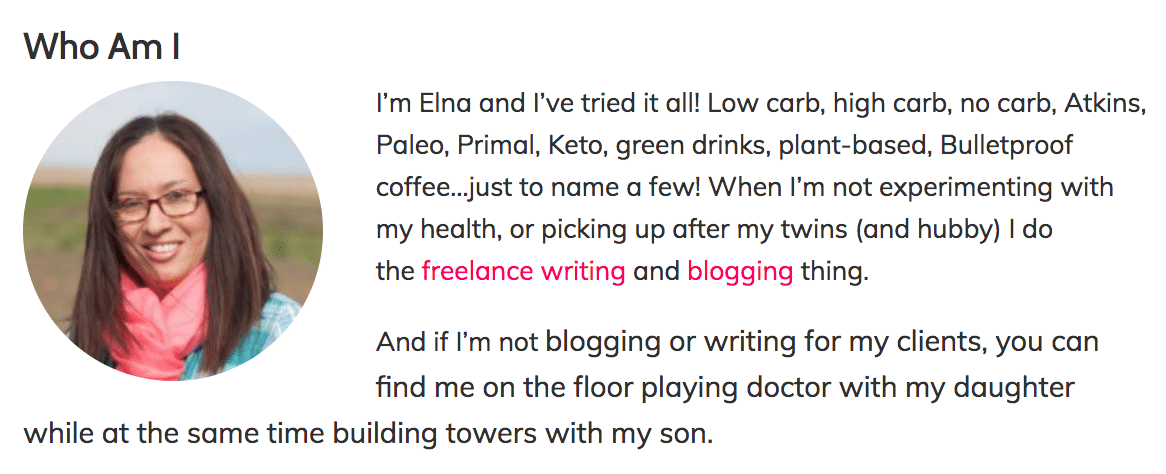Open the pink blogging link

[x=740, y=271]
